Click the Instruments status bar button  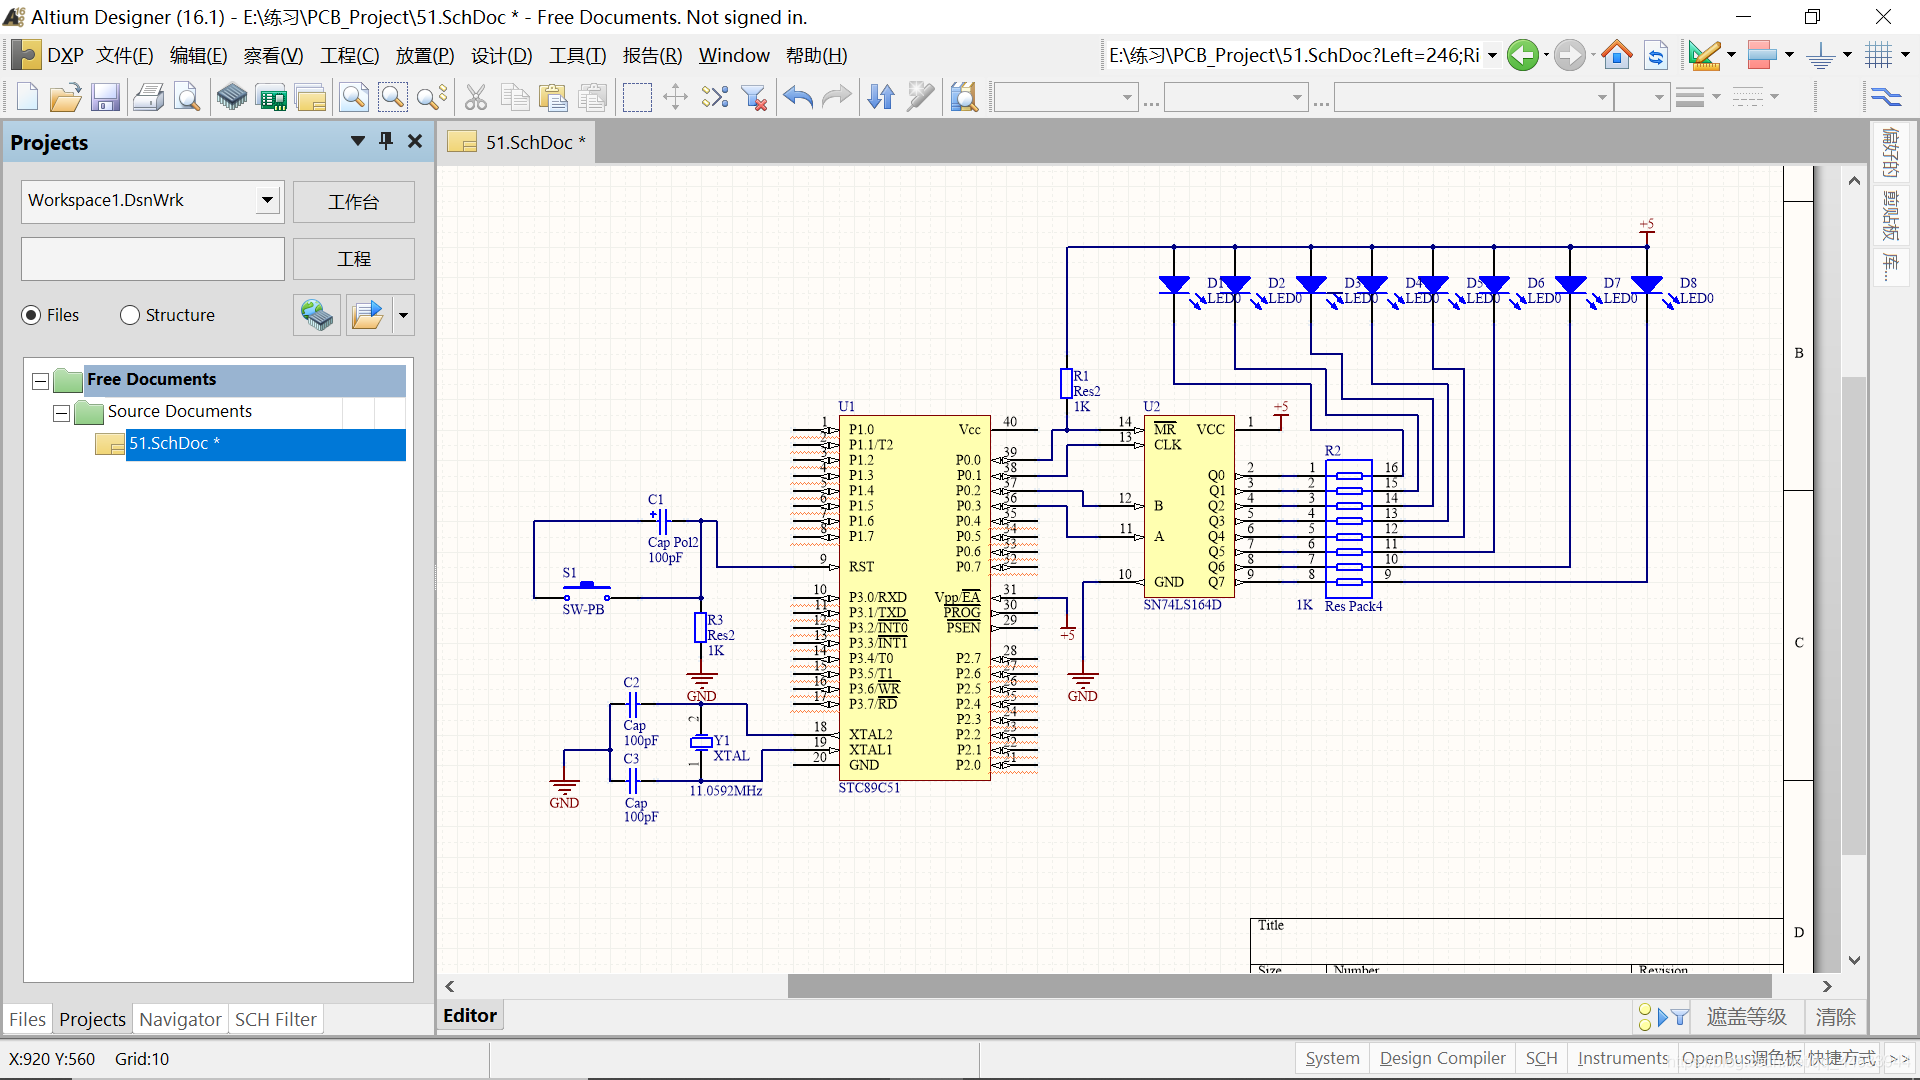tap(1623, 1058)
